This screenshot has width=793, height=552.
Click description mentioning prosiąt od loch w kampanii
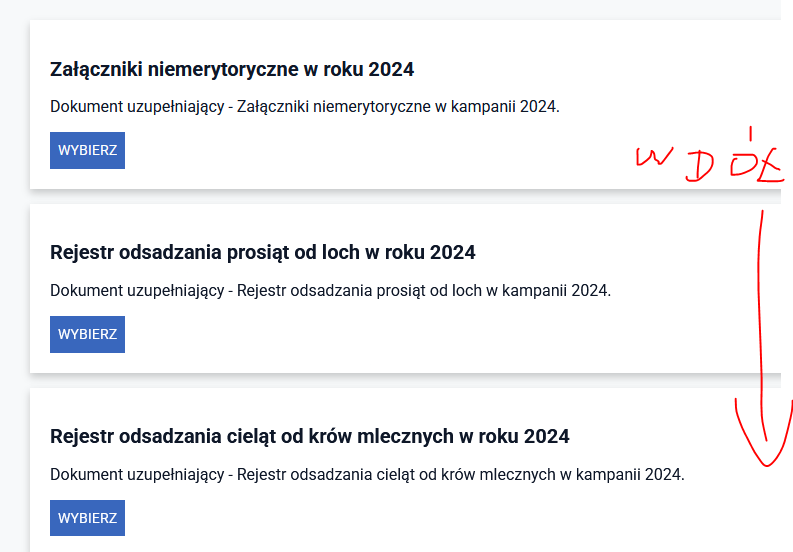point(330,291)
